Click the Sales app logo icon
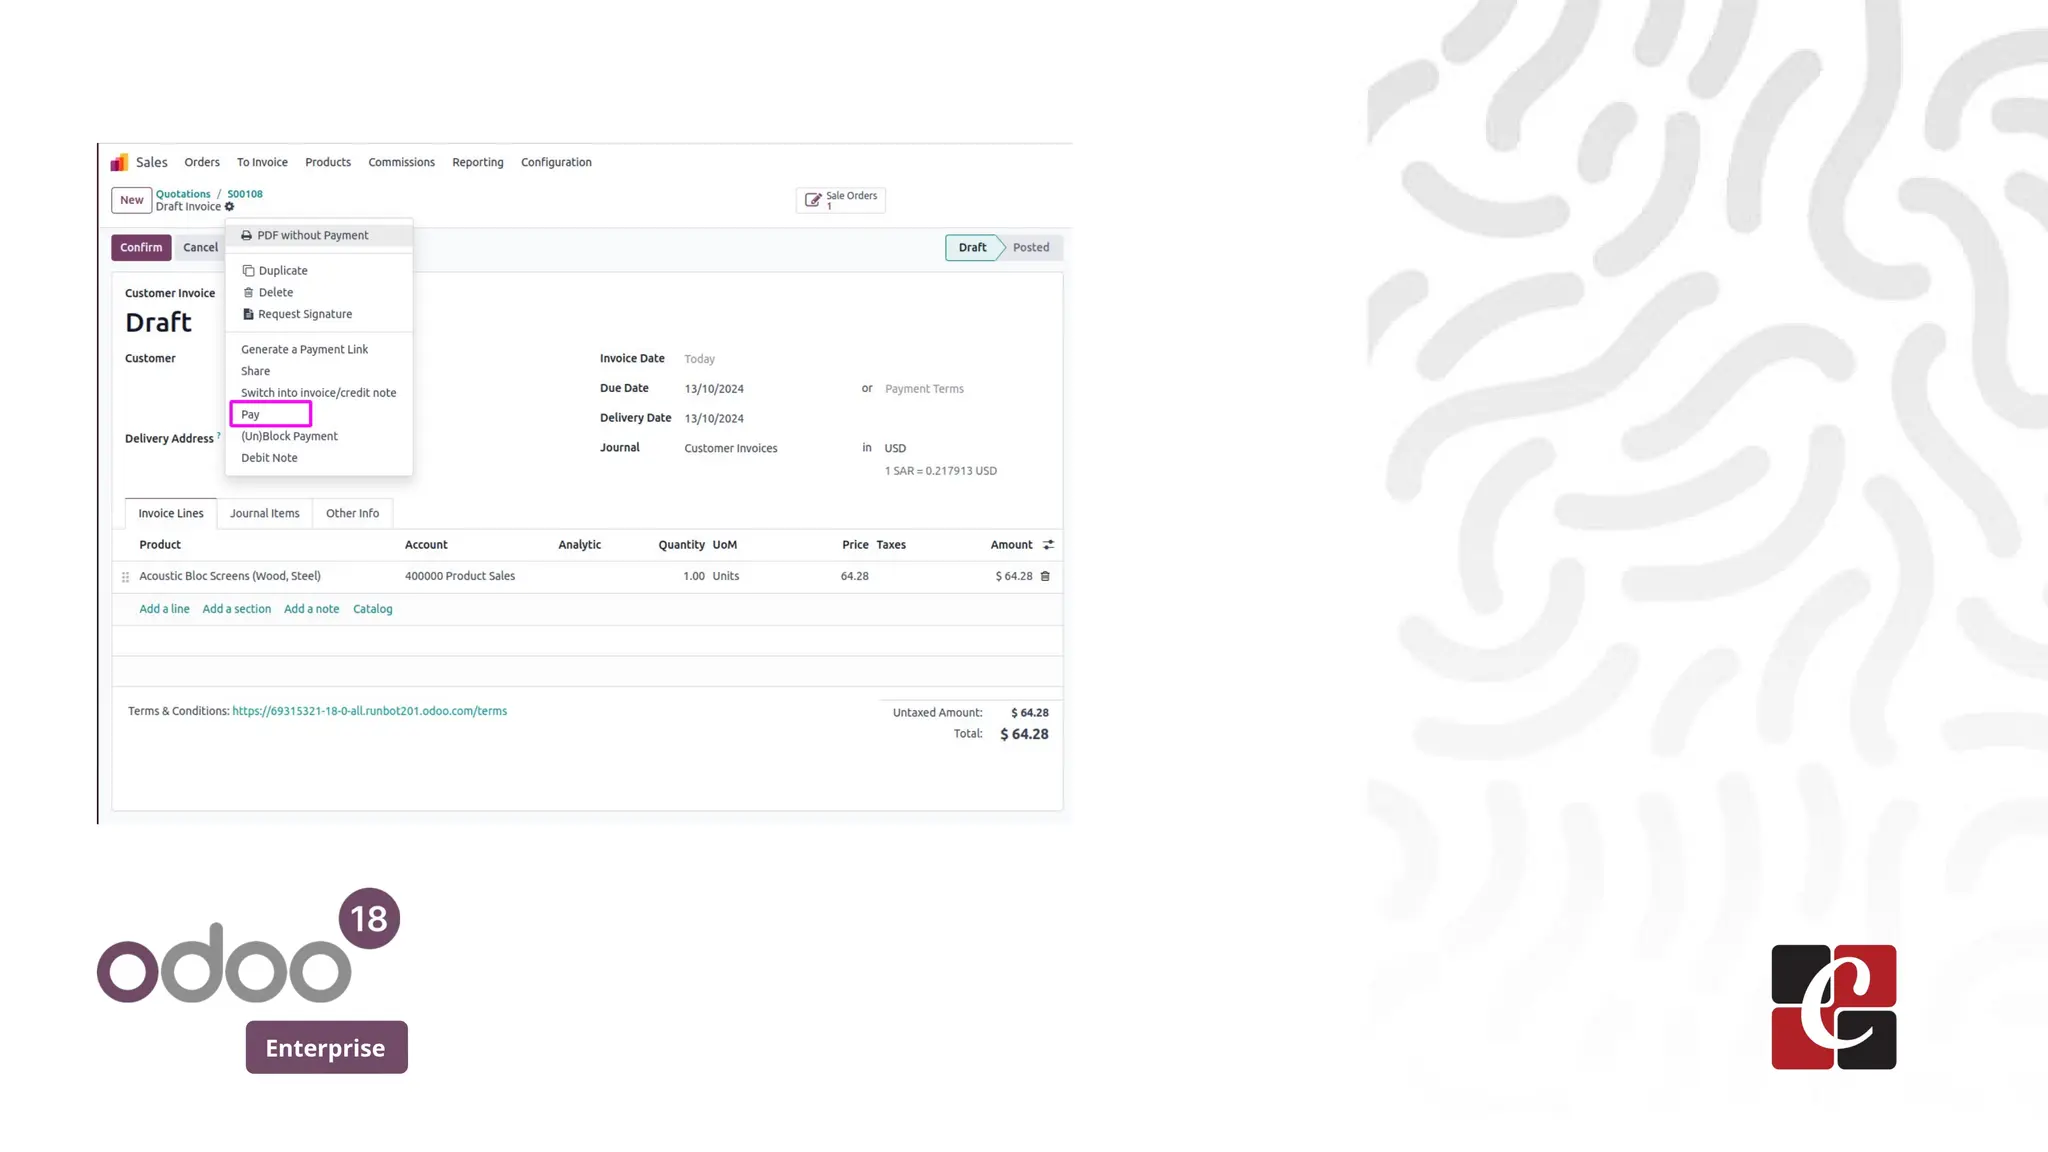This screenshot has width=2048, height=1152. (x=119, y=162)
